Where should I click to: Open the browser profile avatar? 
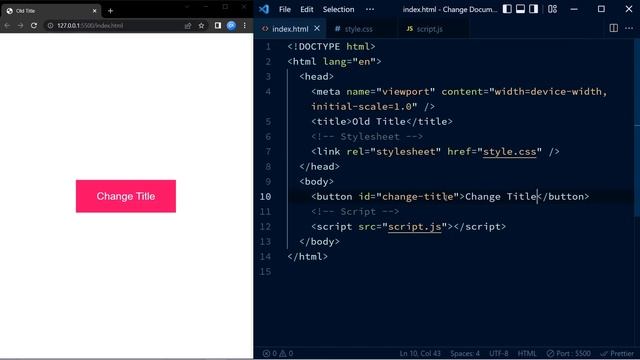[231, 25]
